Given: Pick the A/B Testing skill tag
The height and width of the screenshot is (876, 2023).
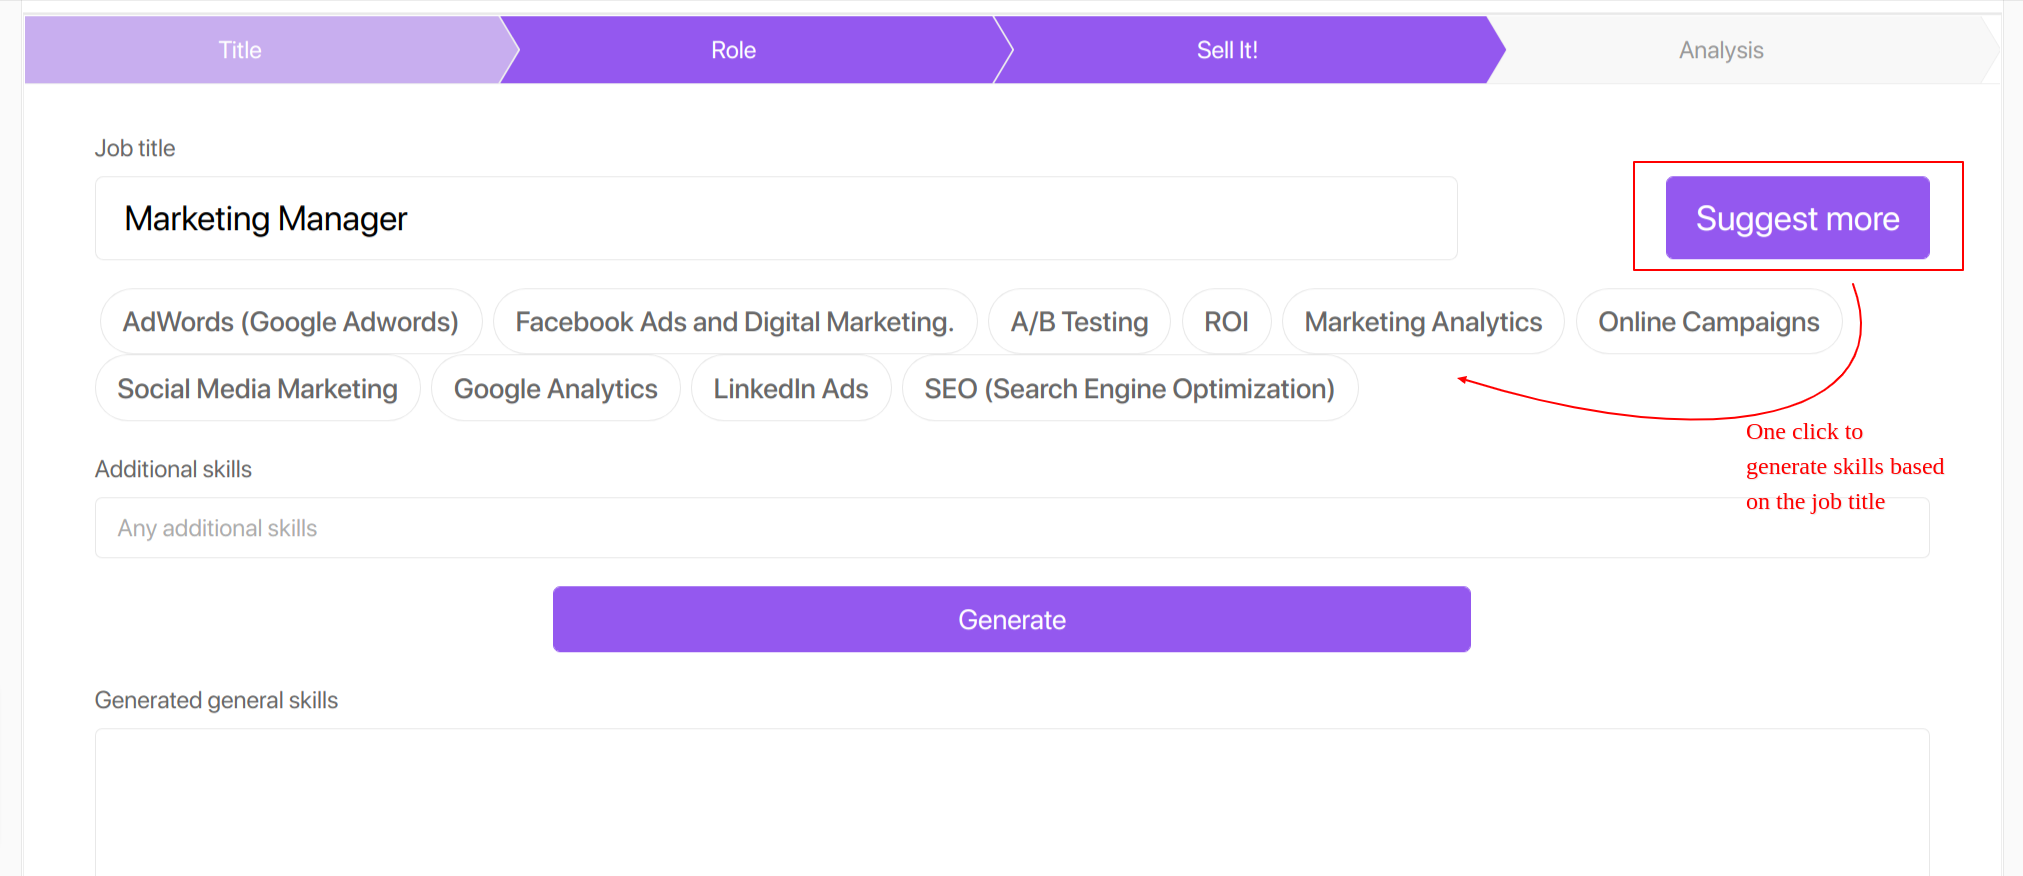Looking at the screenshot, I should click(1078, 322).
